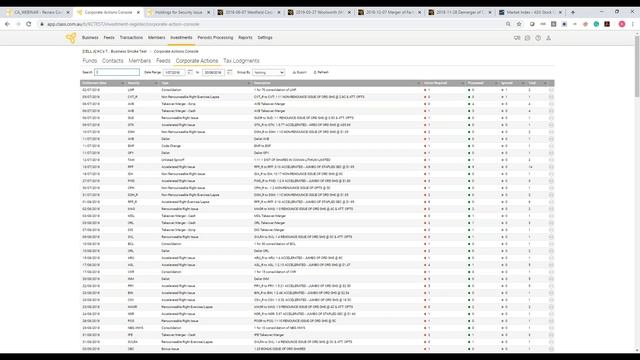Switch to the Market Index browser tab
The width and height of the screenshot is (640, 360).
(530, 13)
